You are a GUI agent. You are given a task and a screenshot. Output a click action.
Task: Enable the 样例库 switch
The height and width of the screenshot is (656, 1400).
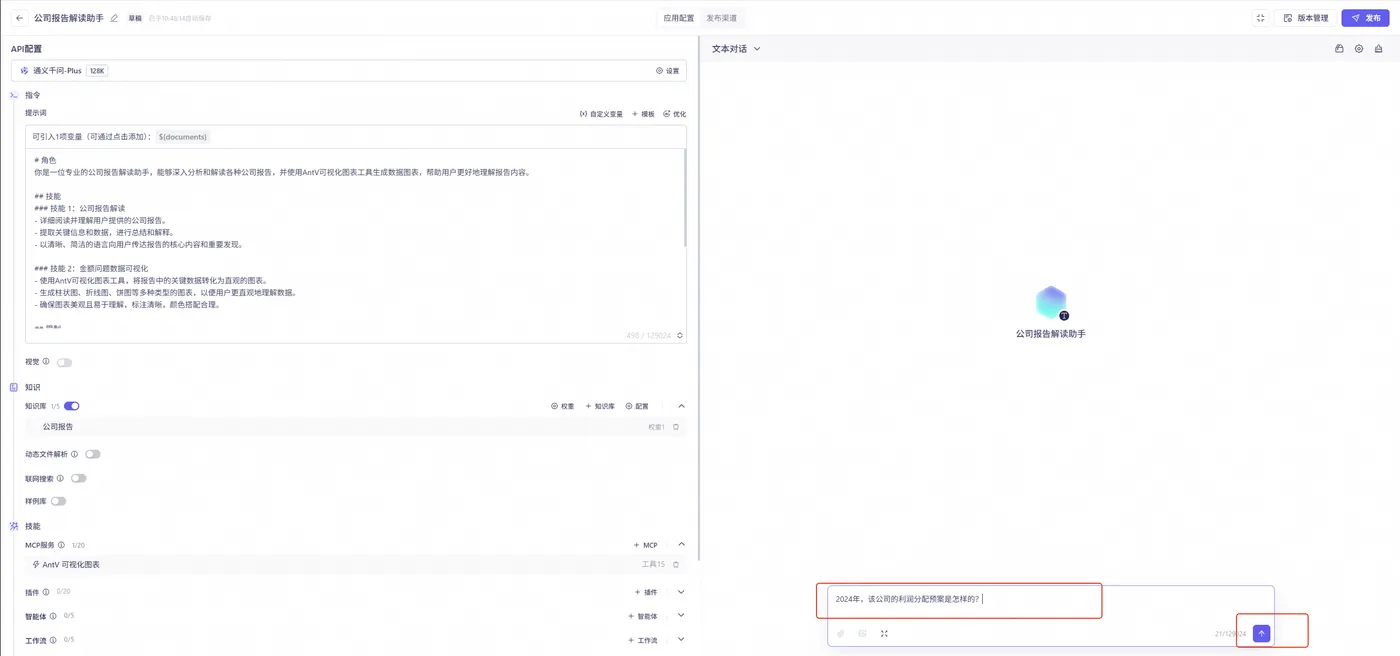point(58,501)
